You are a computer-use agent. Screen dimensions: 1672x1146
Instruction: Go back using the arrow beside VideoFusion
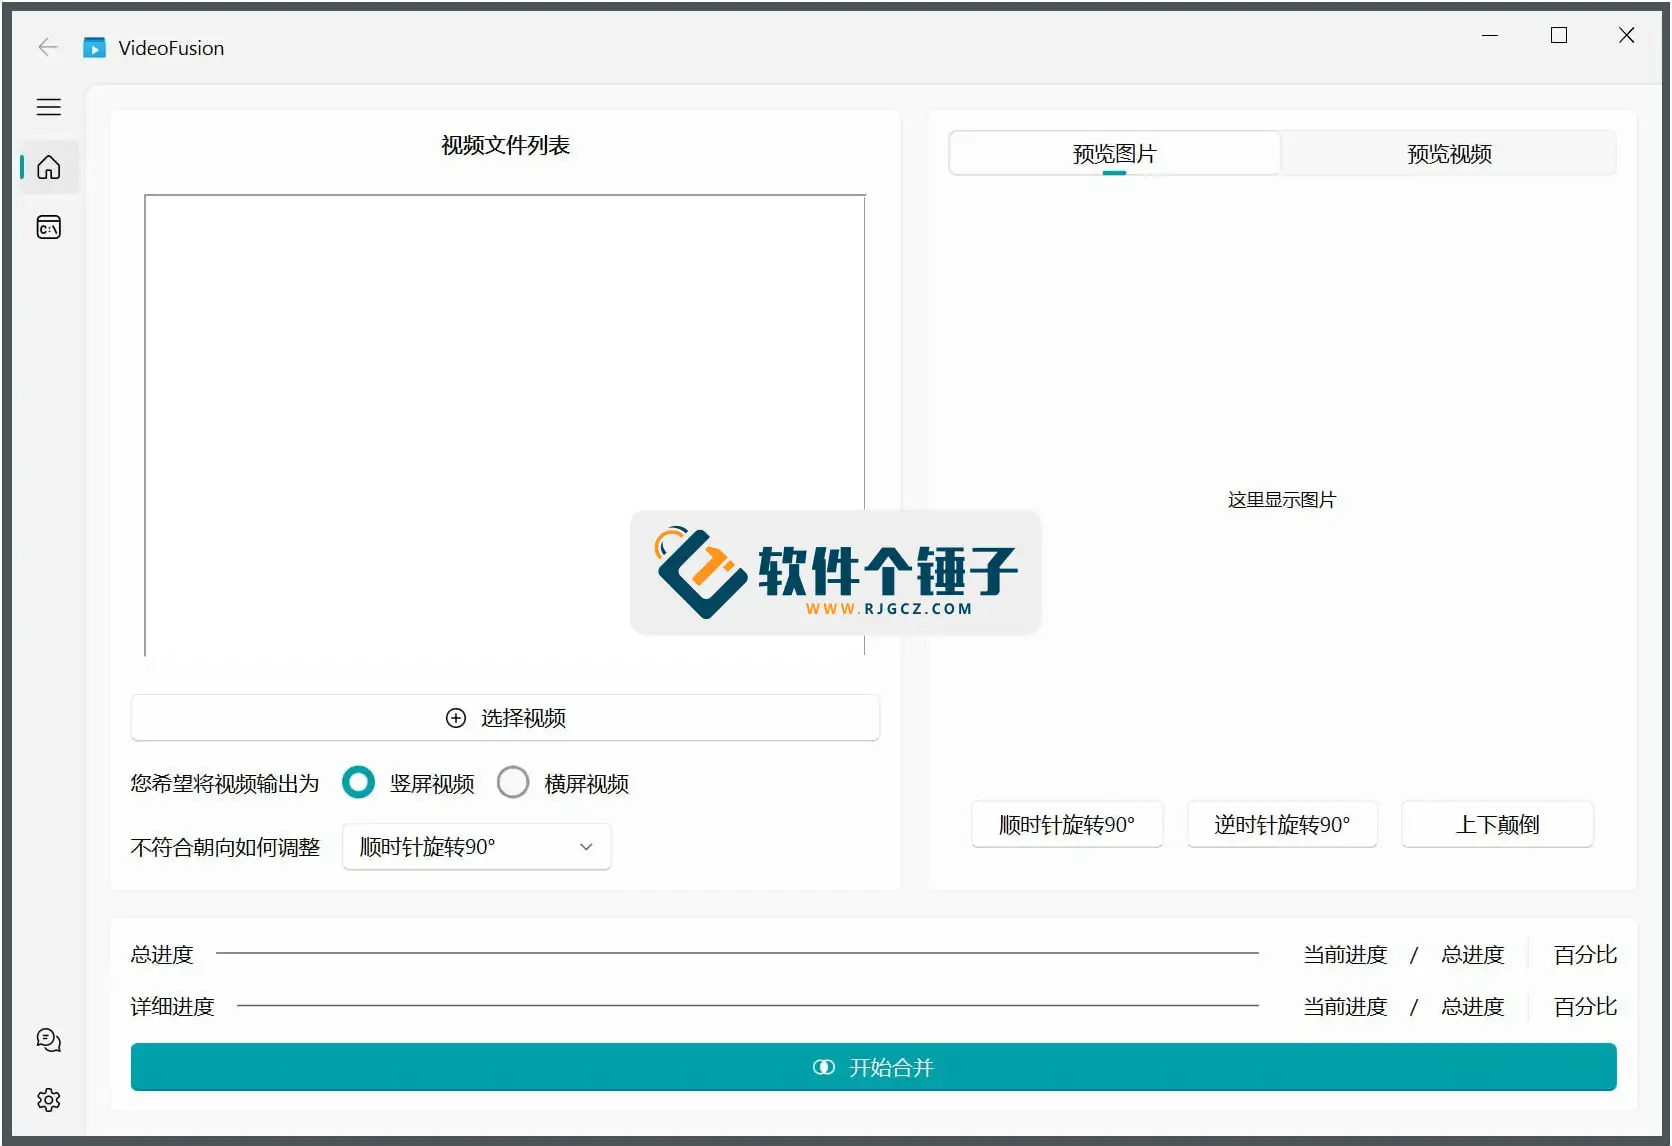[x=47, y=47]
